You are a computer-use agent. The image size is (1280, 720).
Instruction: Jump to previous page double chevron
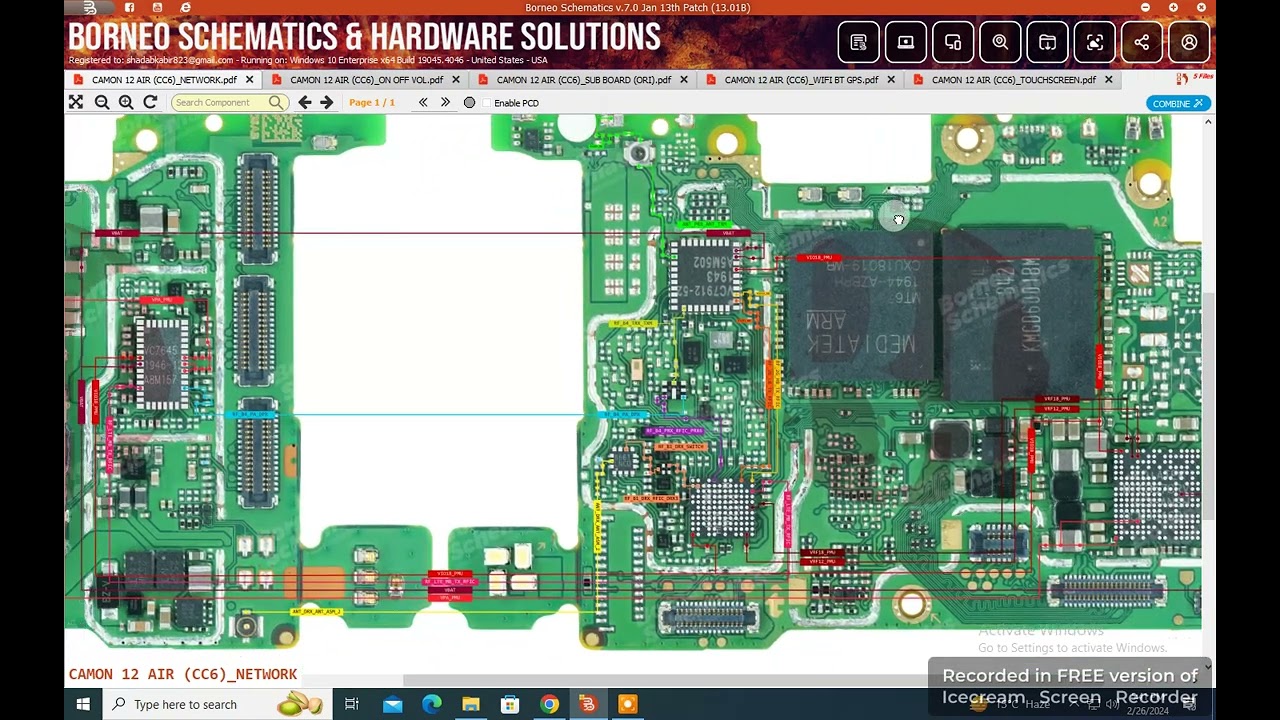(x=423, y=102)
